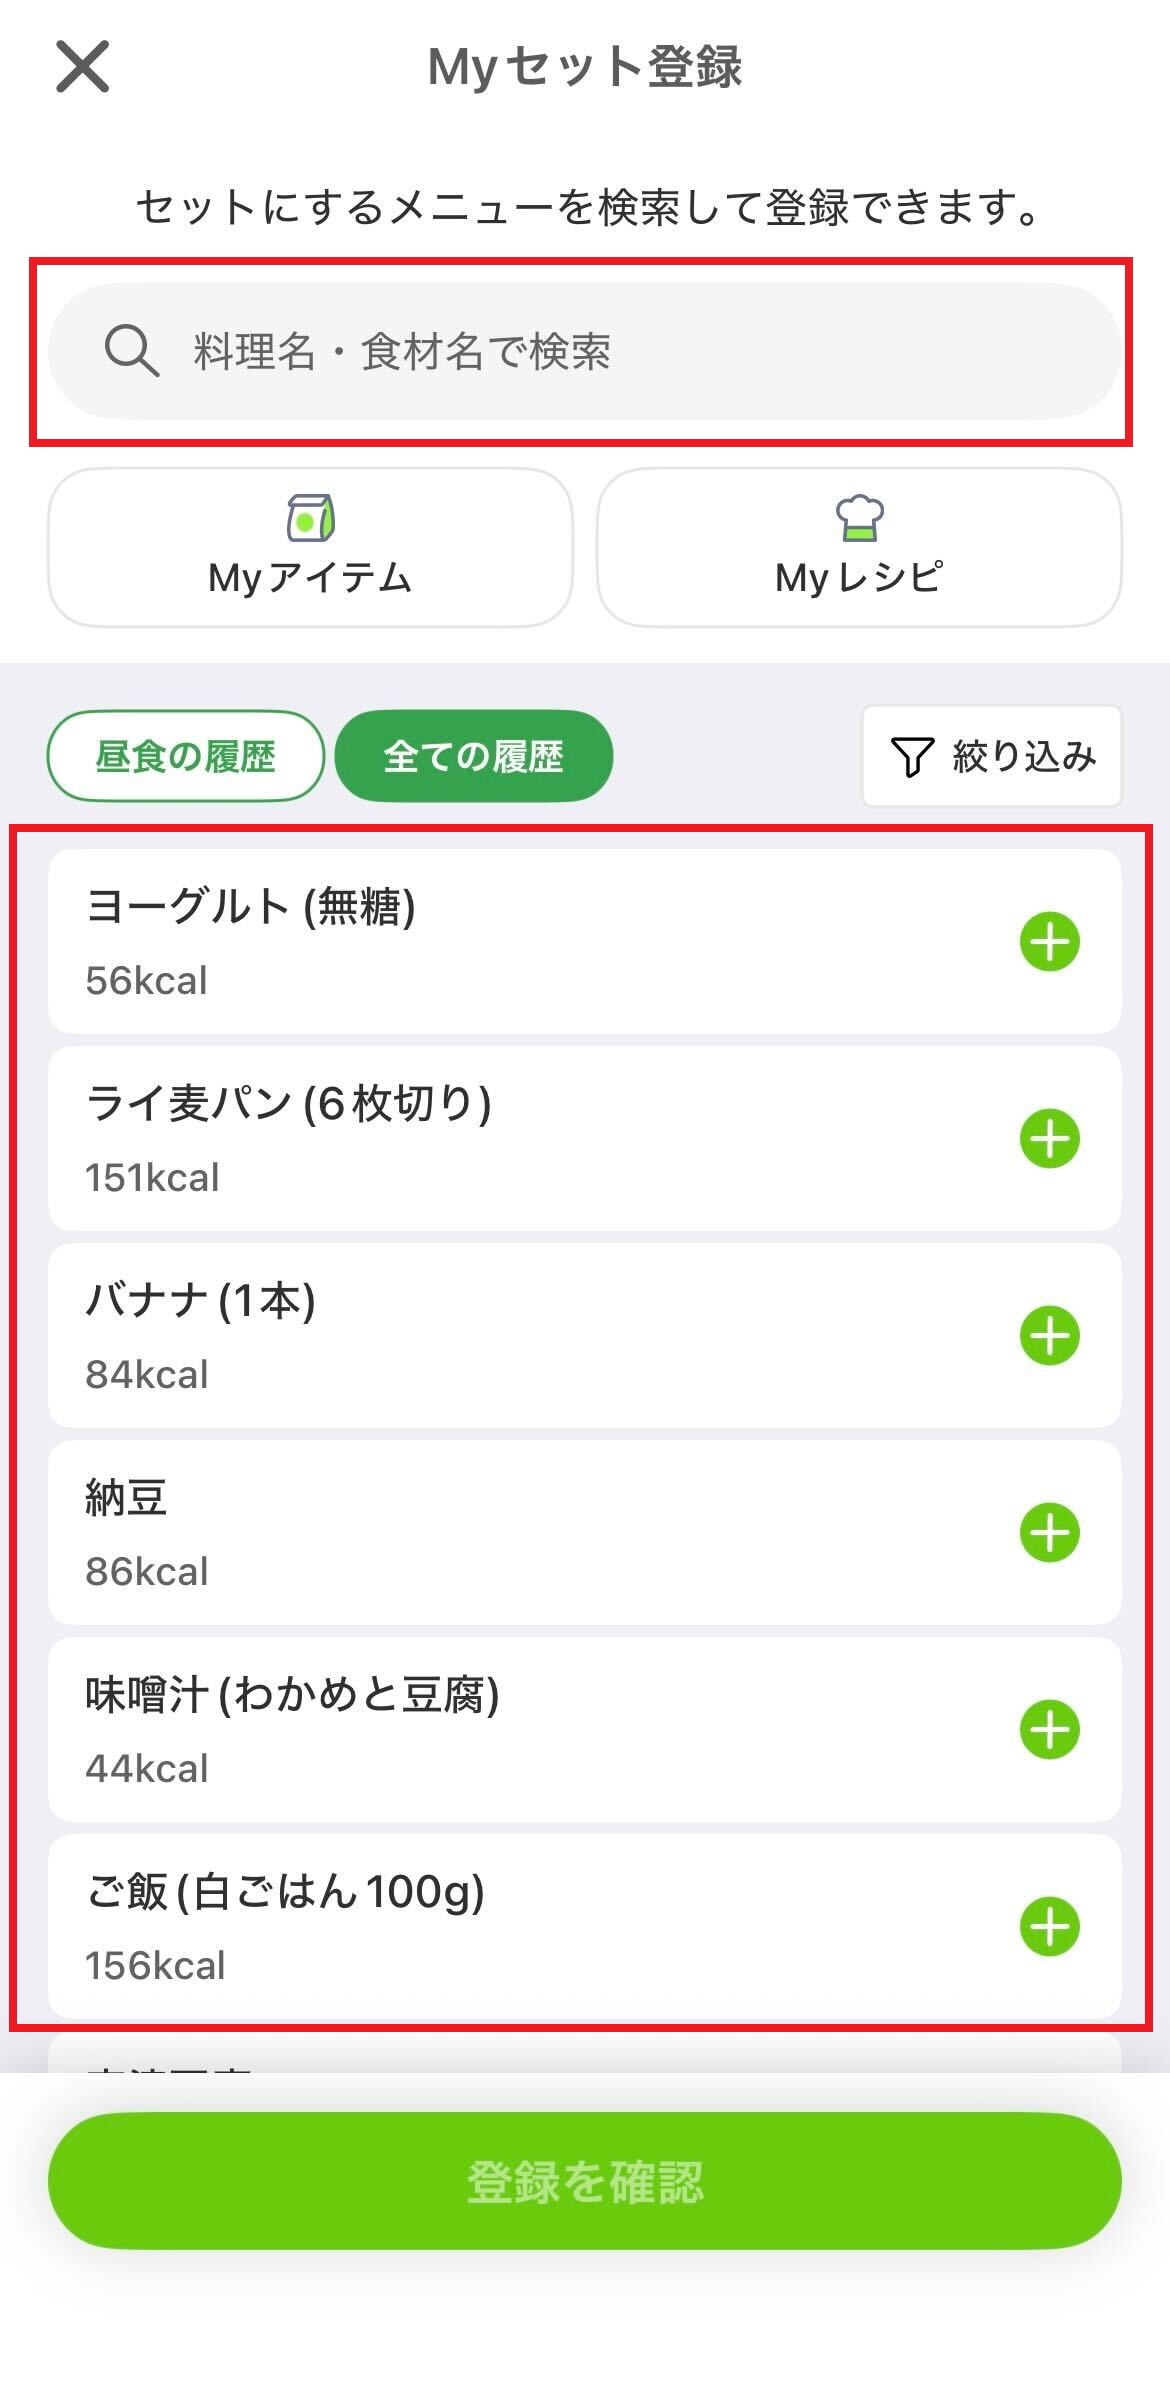Tap plus icon for バナナ (1本)
This screenshot has height=2391, width=1170.
[1049, 1335]
